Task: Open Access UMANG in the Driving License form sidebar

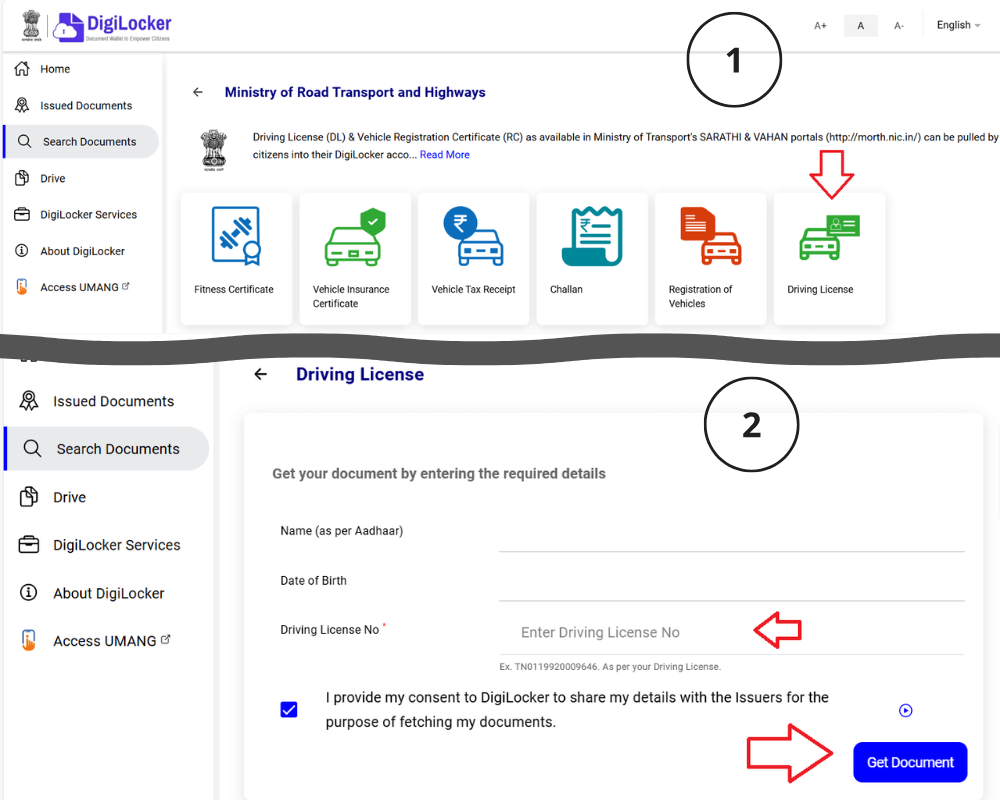Action: tap(95, 641)
